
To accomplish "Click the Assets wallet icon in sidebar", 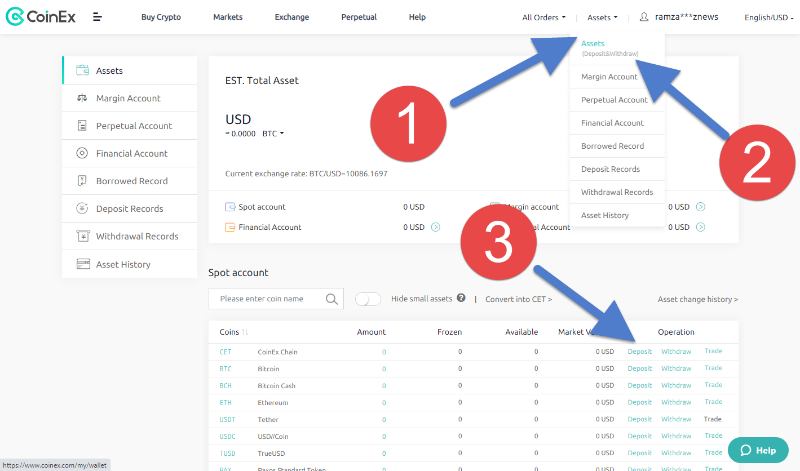I will pos(82,70).
